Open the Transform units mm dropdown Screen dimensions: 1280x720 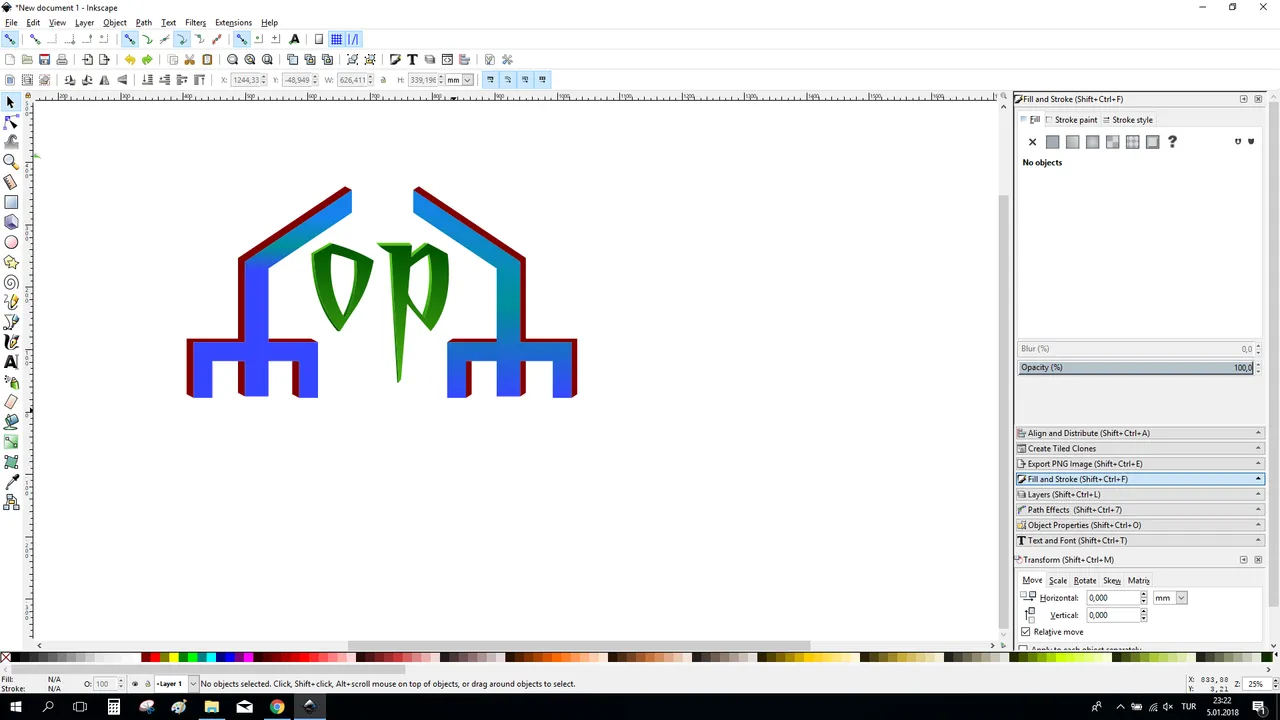click(x=1169, y=598)
